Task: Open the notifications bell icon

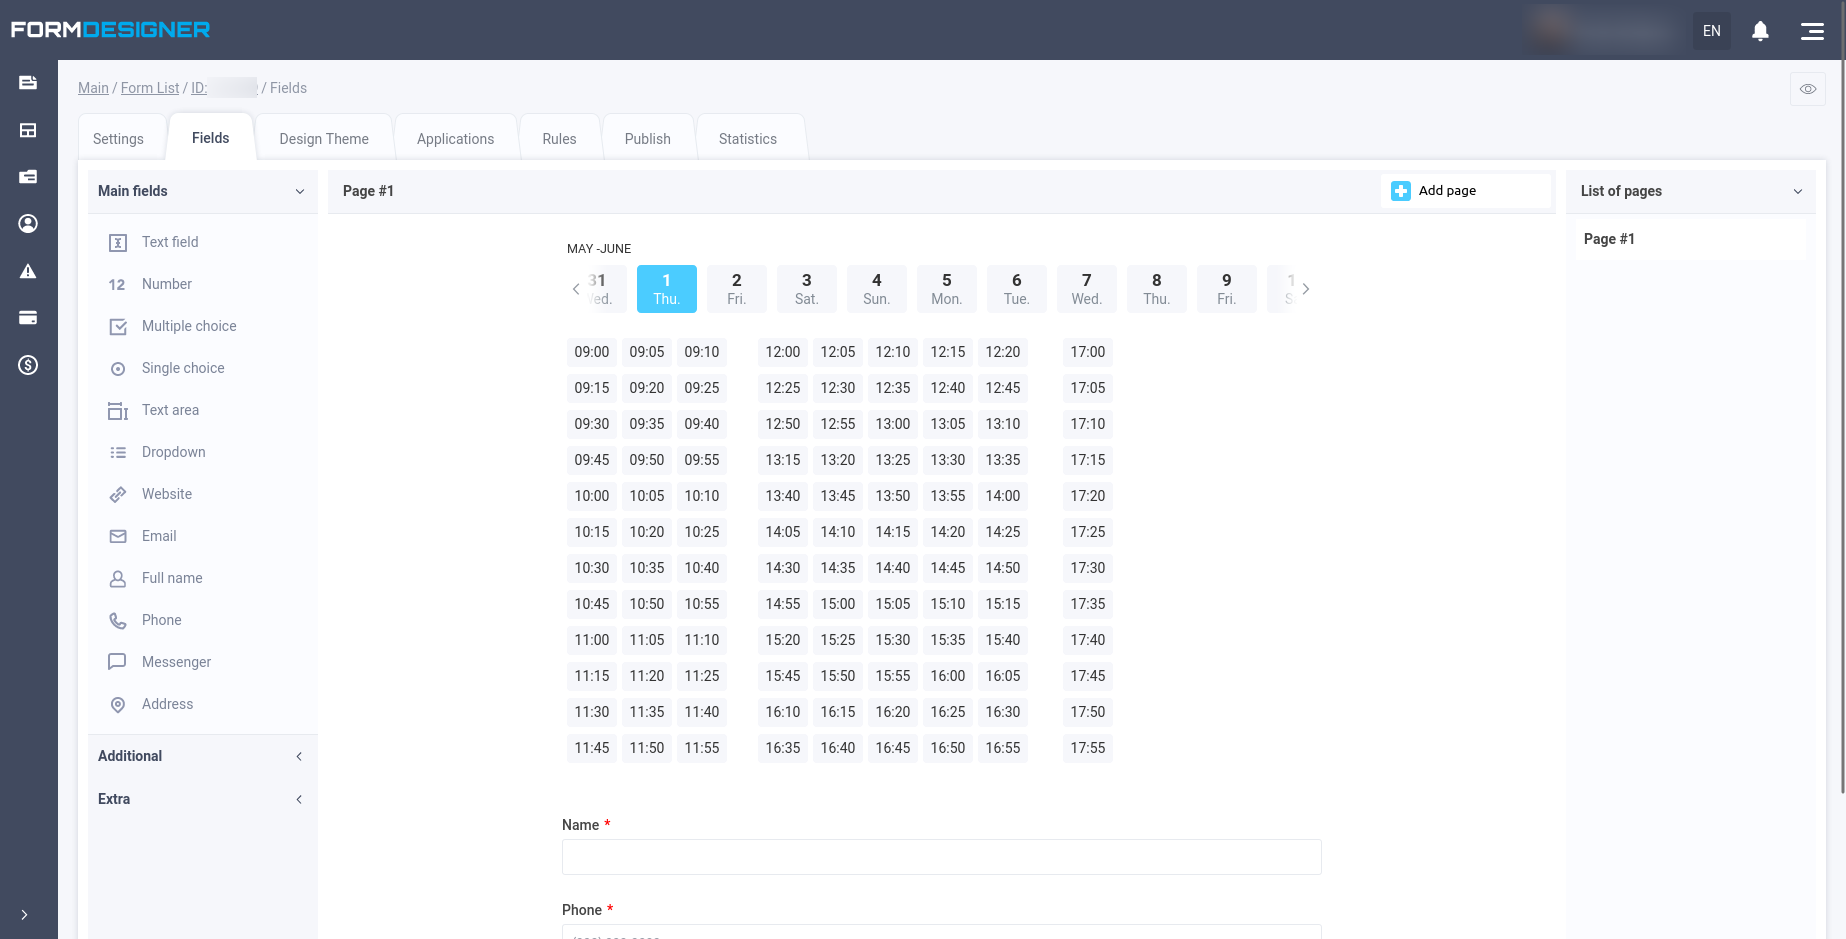Action: click(1760, 31)
